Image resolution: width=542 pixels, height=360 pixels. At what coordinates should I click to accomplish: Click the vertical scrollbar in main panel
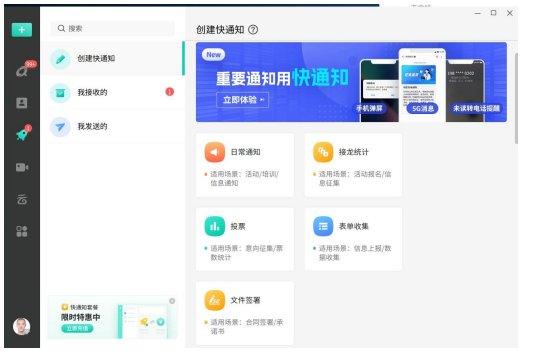516,98
